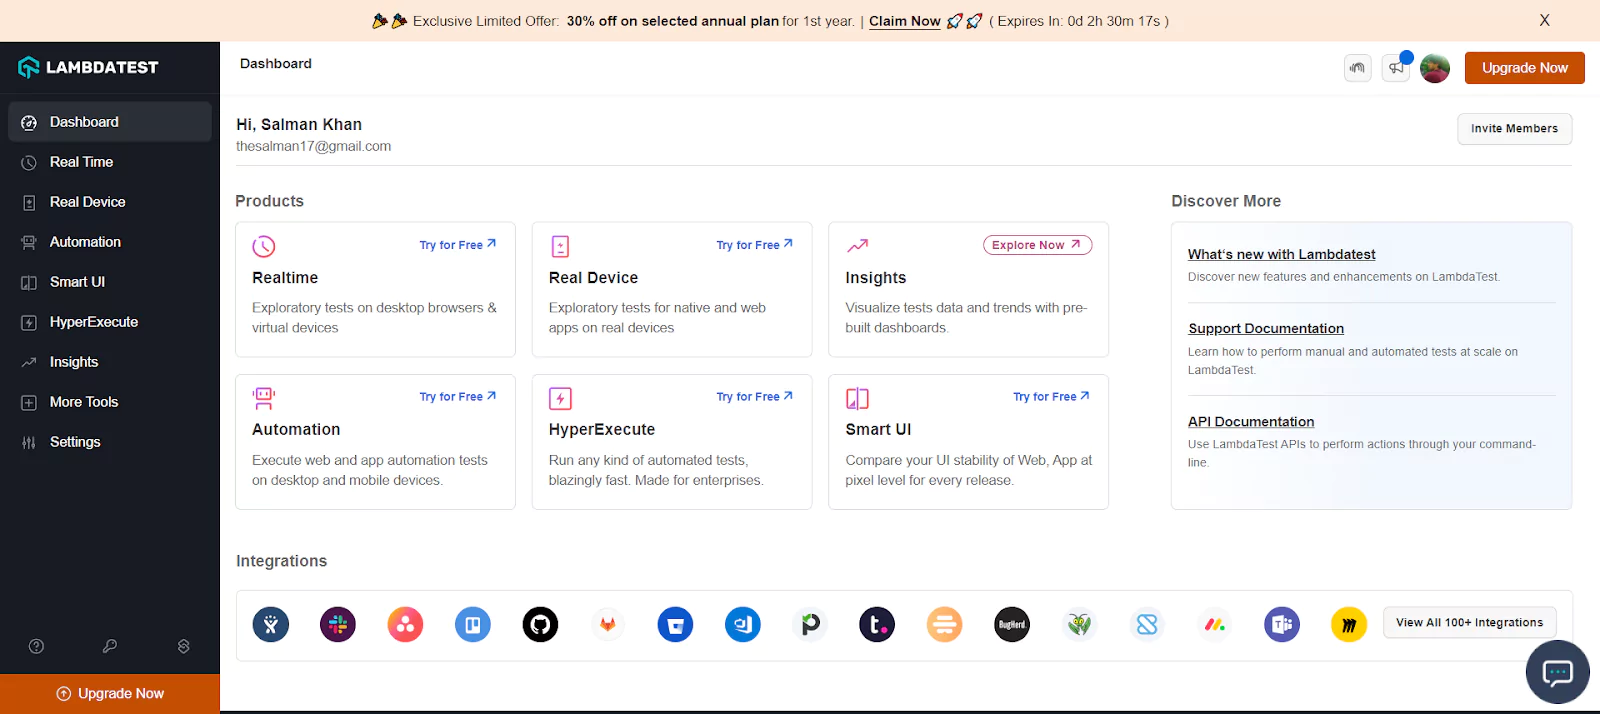1600x714 pixels.
Task: Open the Miro integration icon
Action: 1349,625
